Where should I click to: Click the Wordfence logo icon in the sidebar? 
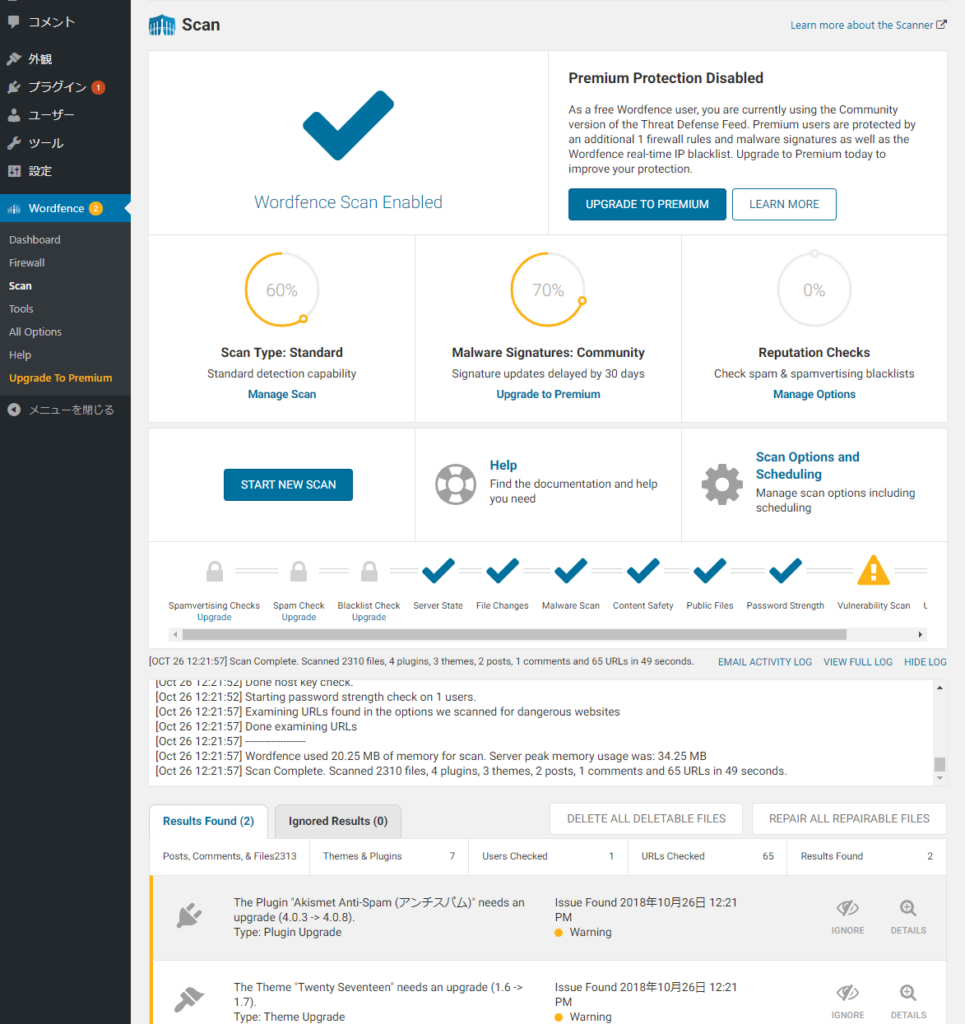[14, 209]
